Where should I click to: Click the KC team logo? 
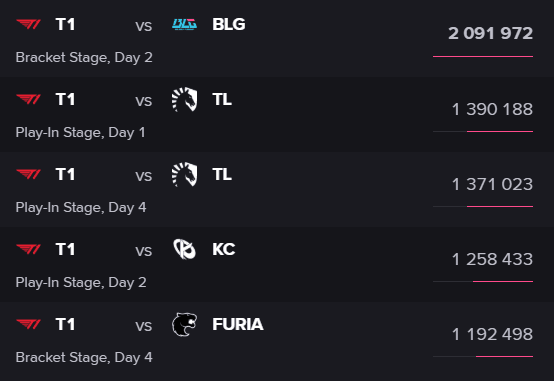click(x=184, y=249)
